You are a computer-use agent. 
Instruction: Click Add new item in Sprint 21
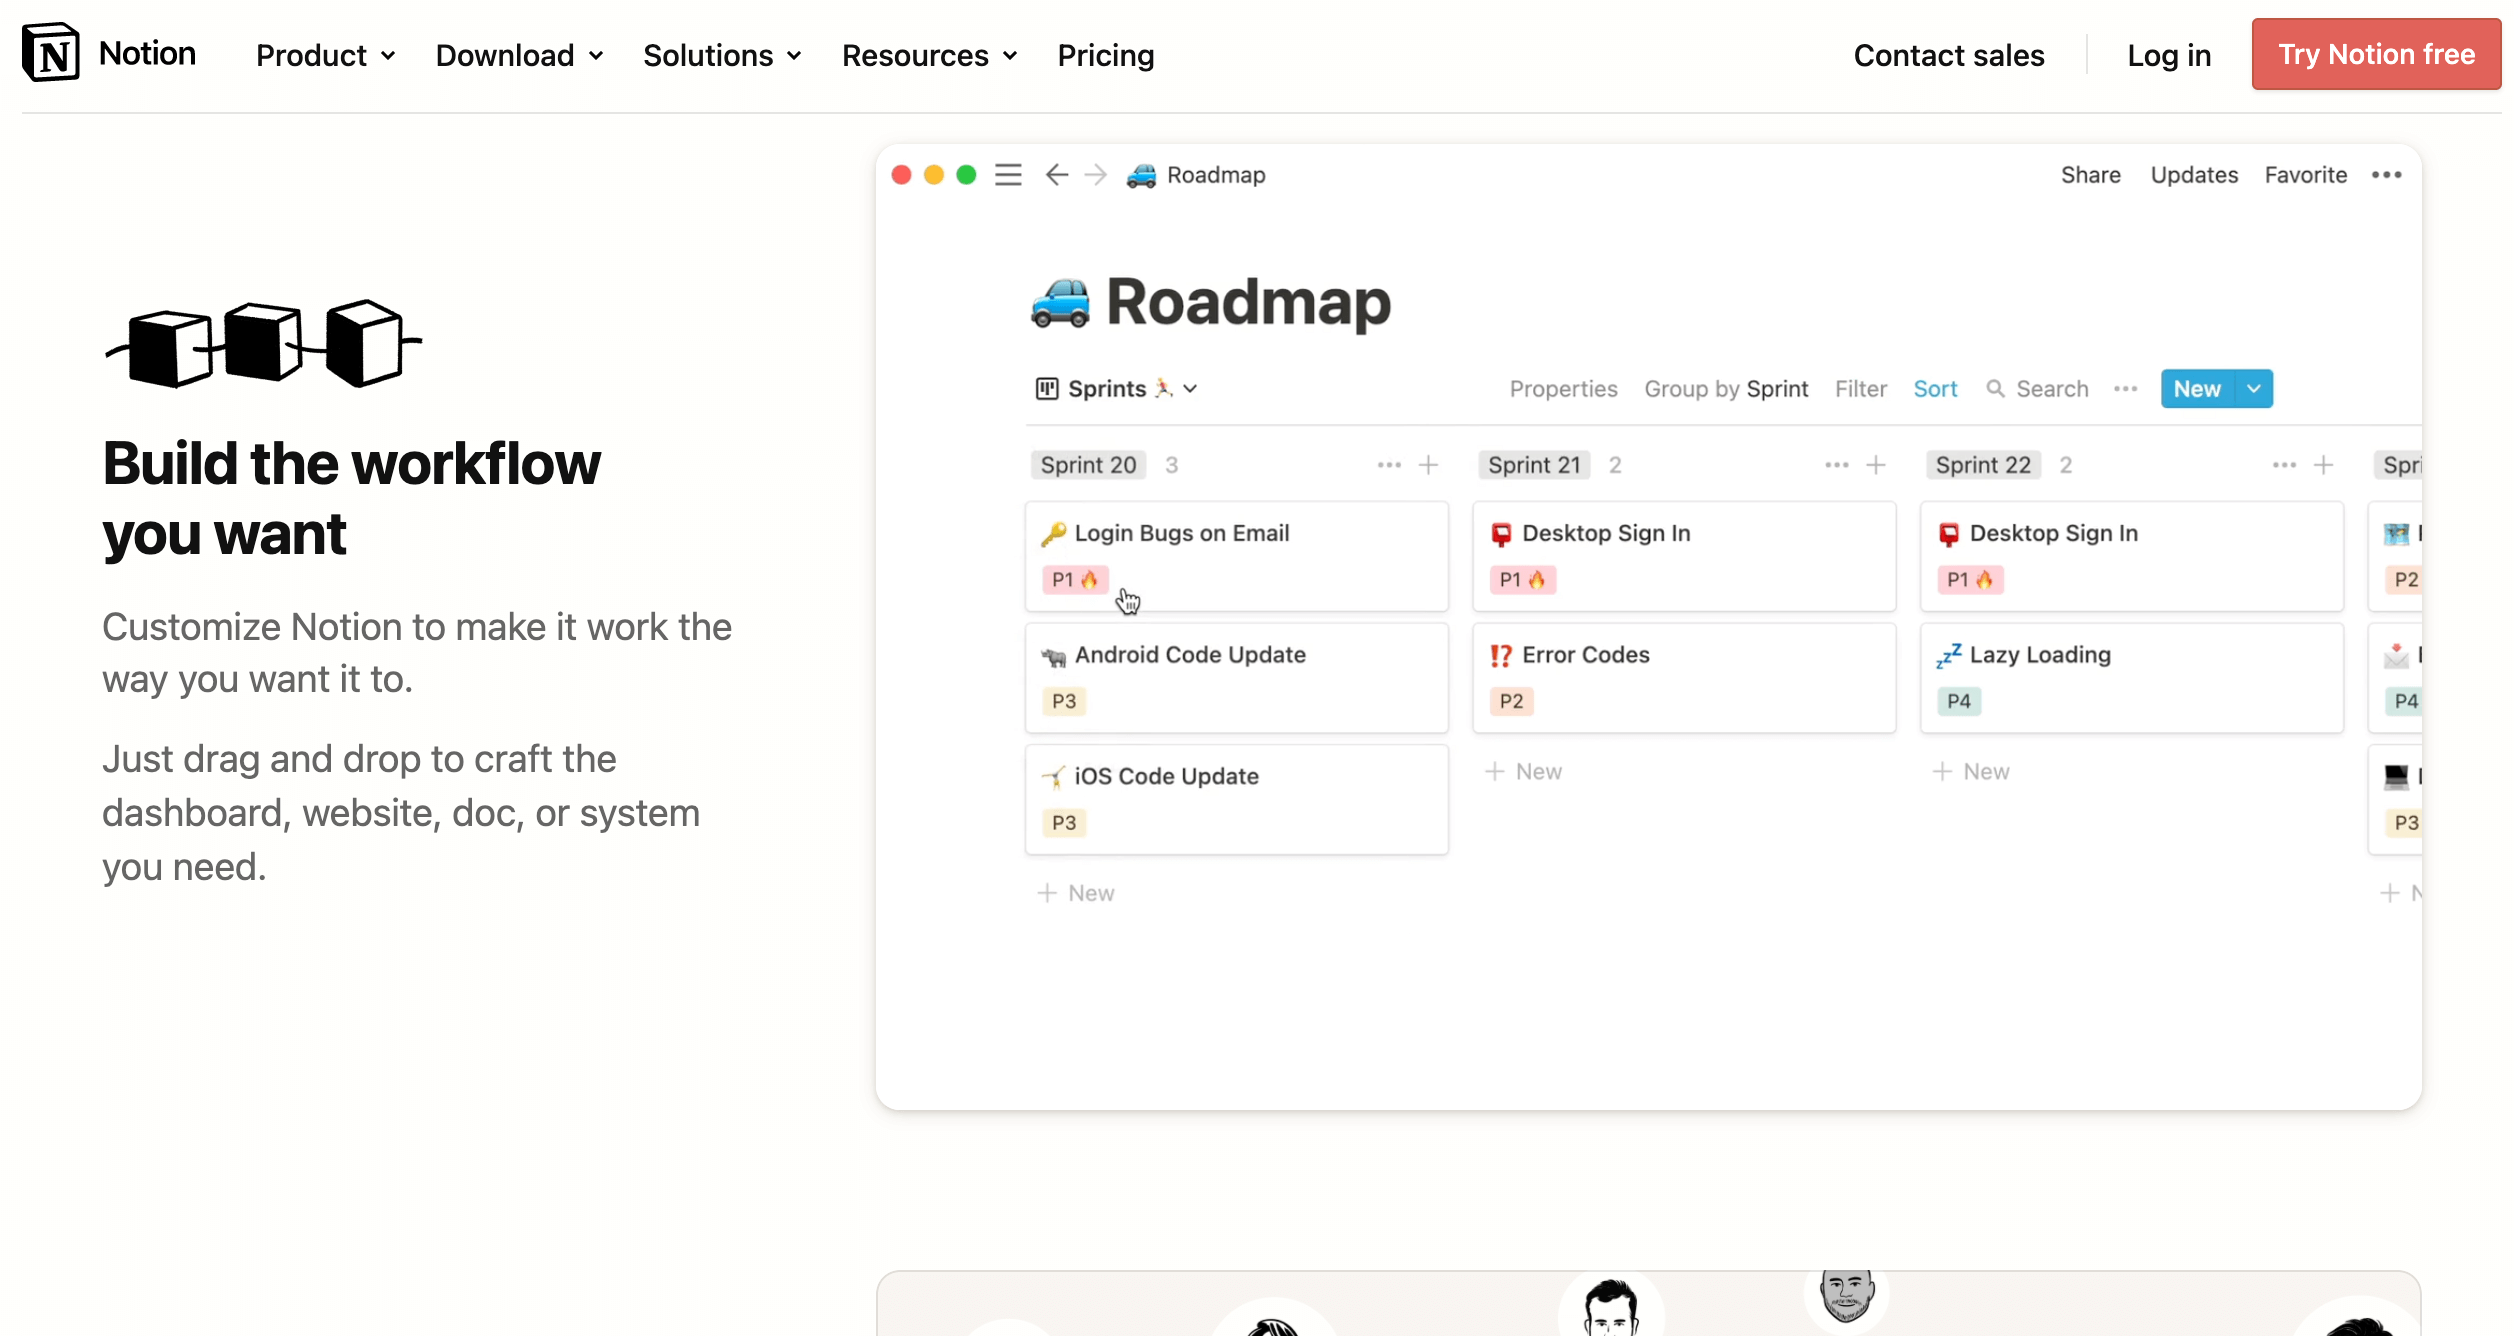pyautogui.click(x=1523, y=771)
